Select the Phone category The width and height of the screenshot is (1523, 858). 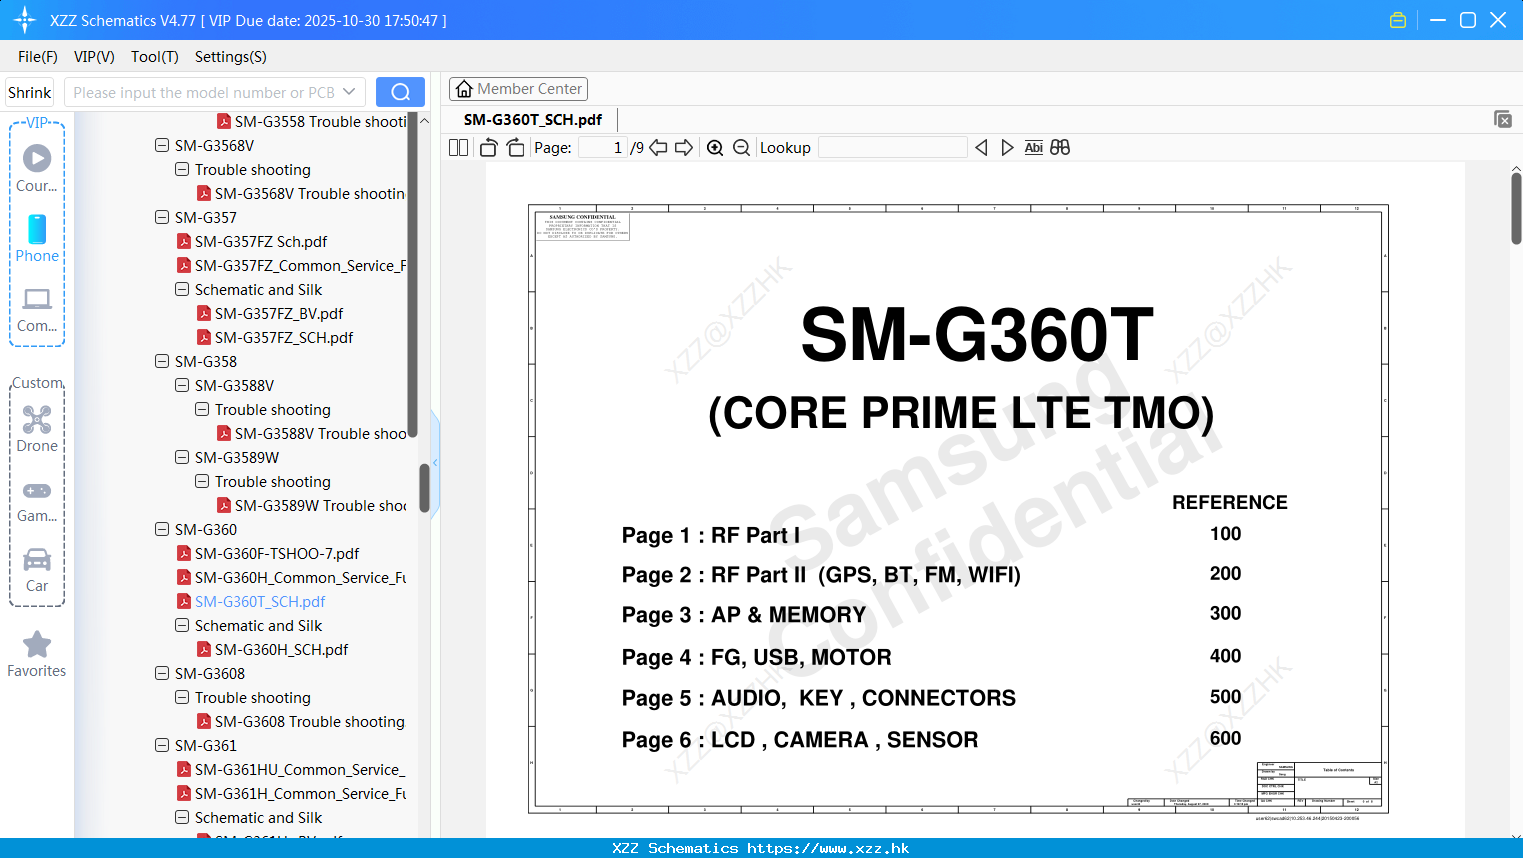point(37,238)
